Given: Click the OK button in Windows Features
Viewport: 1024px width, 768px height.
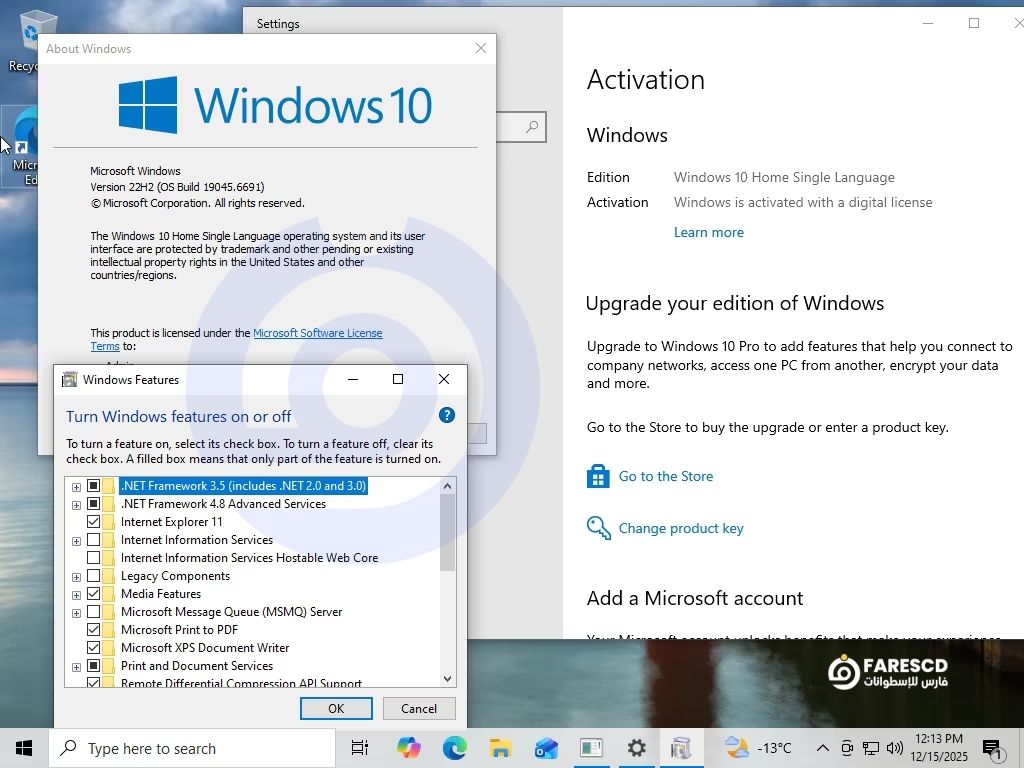Looking at the screenshot, I should [336, 708].
